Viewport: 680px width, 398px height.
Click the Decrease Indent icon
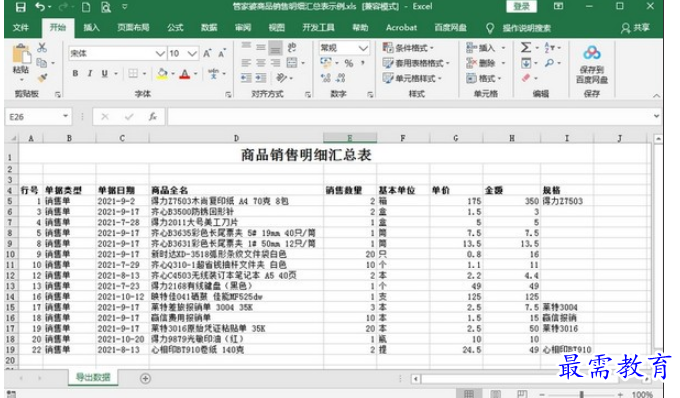pos(246,78)
